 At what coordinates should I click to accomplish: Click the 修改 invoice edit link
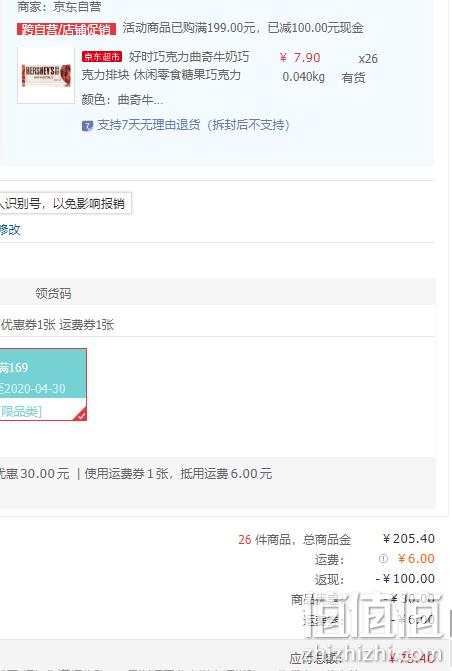click(10, 229)
